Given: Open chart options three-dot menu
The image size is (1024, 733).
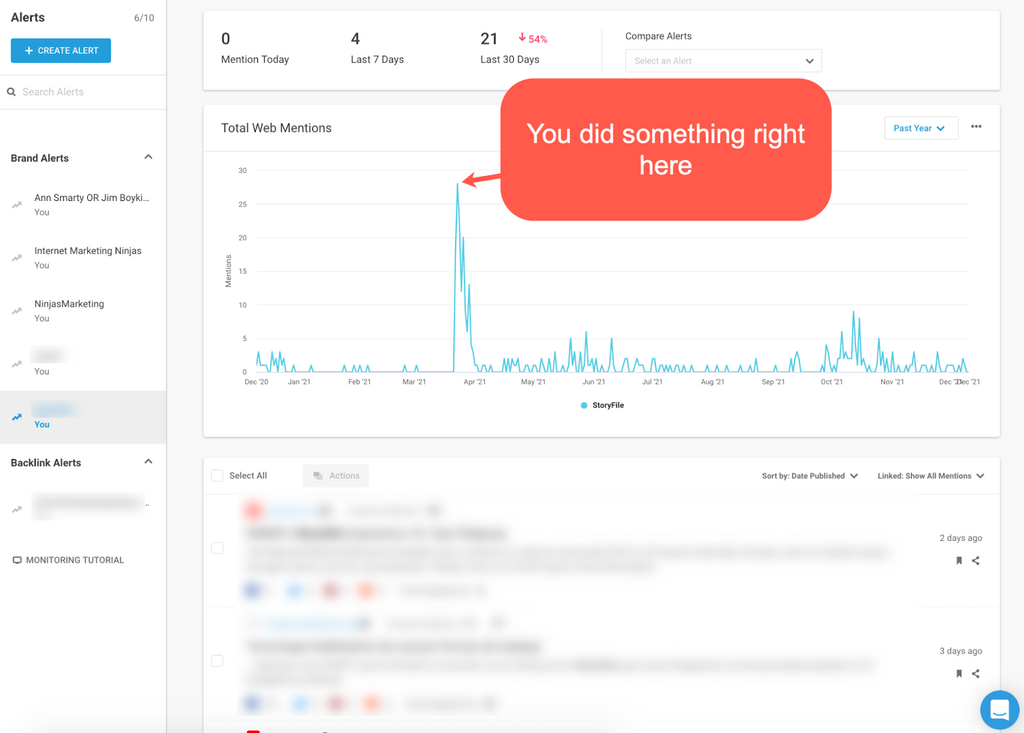Looking at the screenshot, I should point(976,127).
